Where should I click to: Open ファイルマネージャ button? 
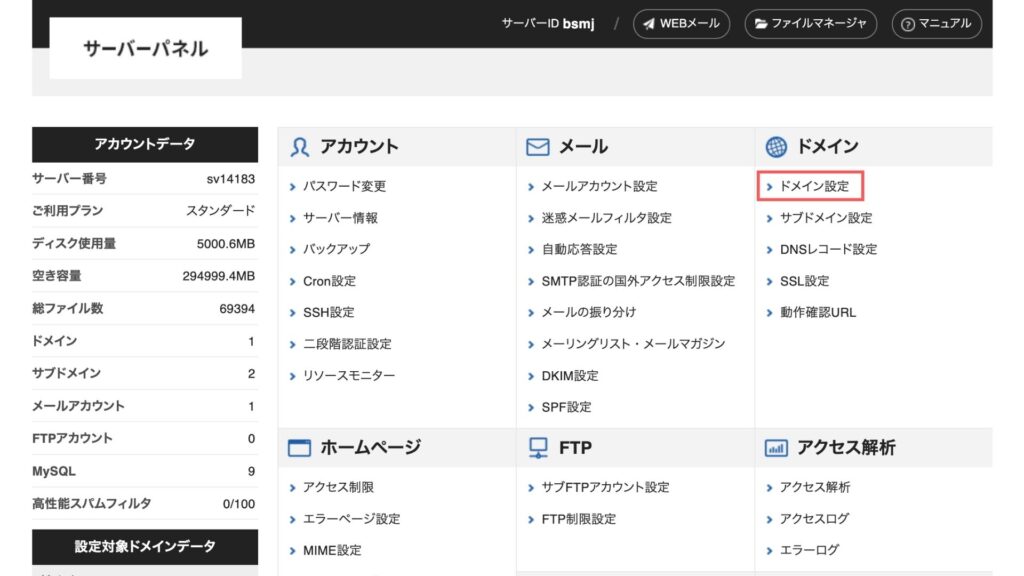pos(810,24)
